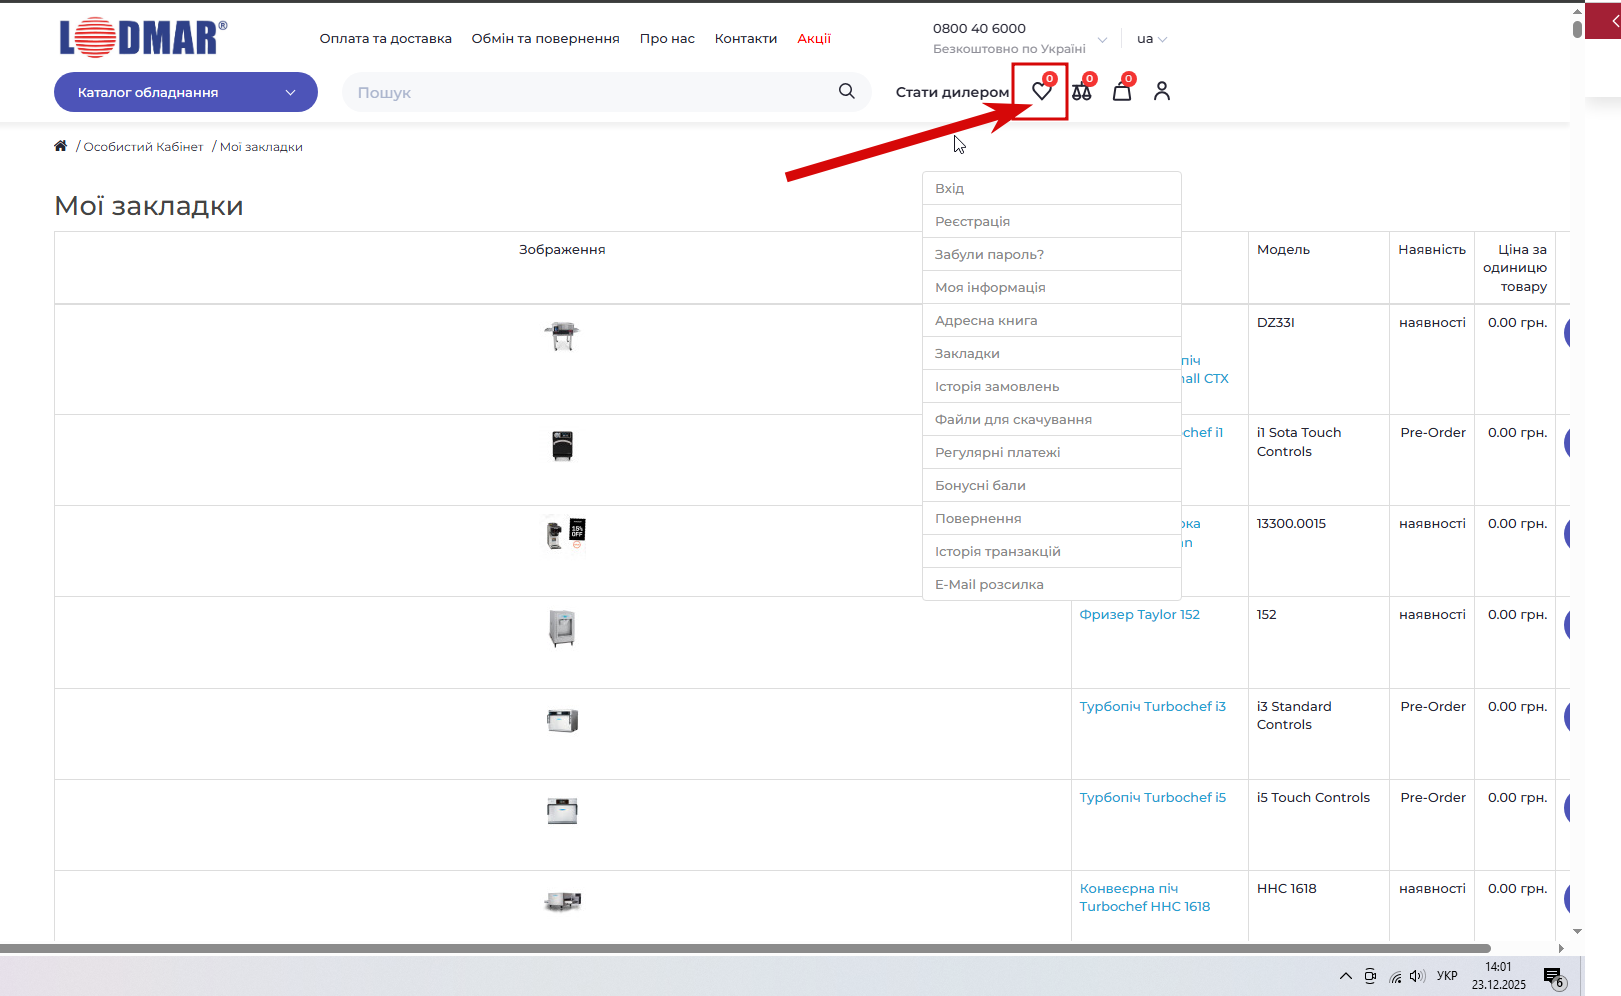Open Конвеєрна піч Turbochef HHC 1618 link
The image size is (1621, 996).
1145,898
